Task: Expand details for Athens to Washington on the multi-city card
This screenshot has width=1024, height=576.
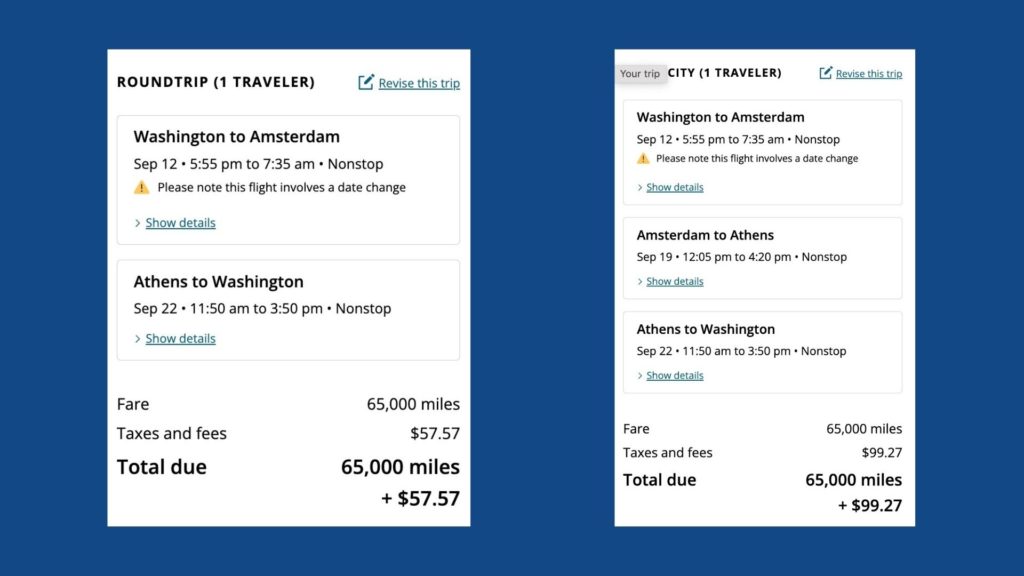Action: click(675, 375)
